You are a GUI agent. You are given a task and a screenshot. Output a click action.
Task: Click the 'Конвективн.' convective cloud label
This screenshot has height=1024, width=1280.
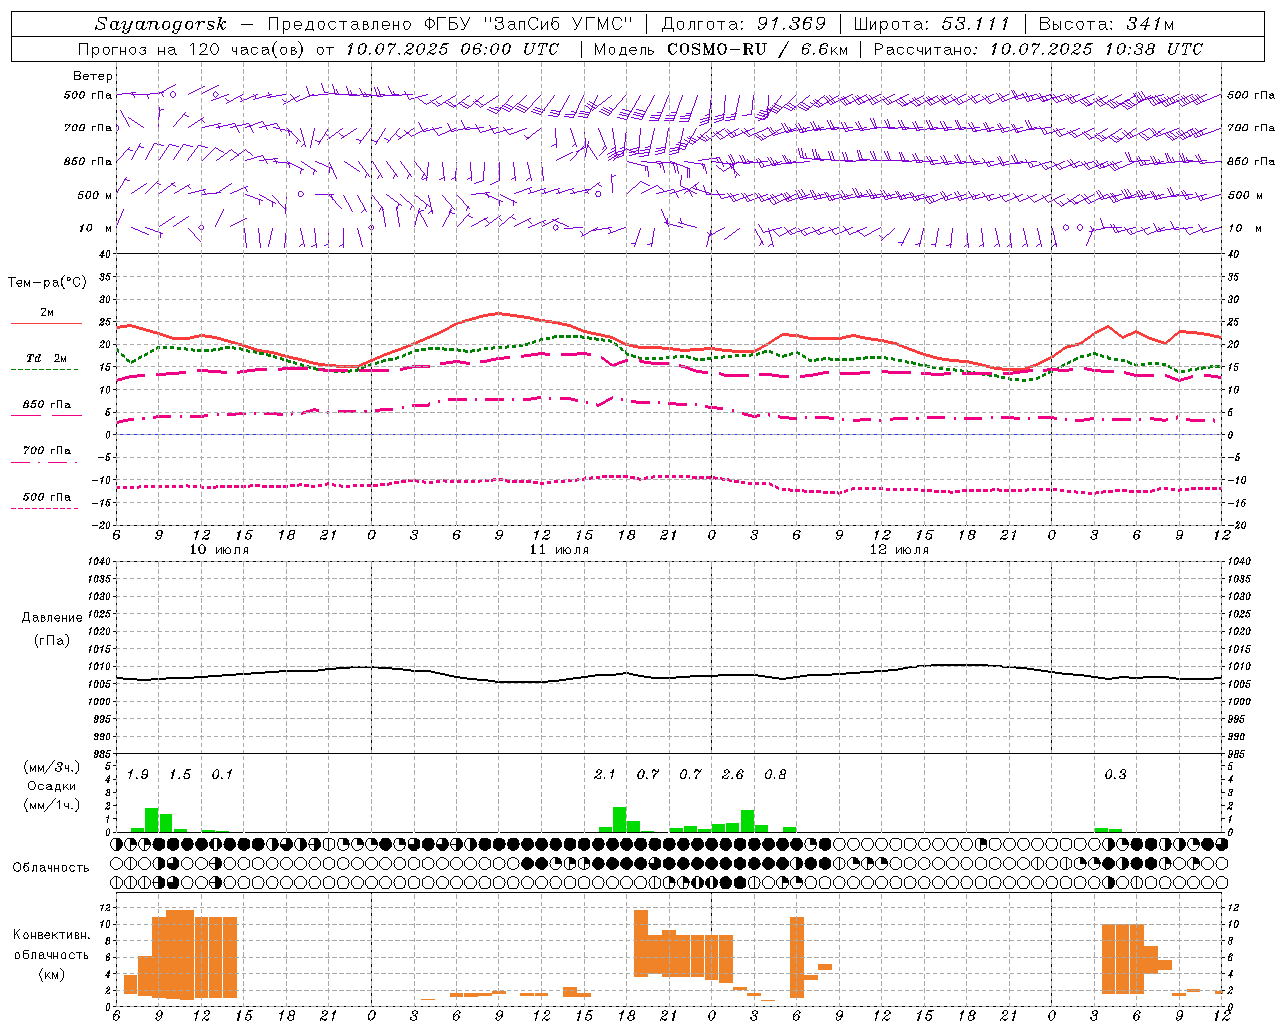click(51, 935)
